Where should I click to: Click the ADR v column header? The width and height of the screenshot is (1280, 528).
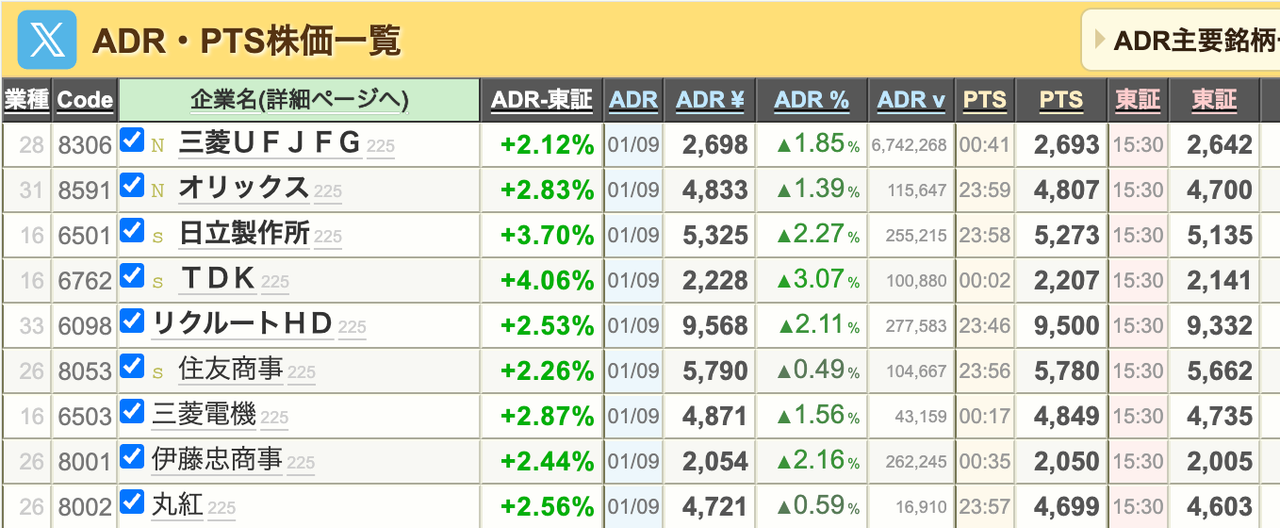[911, 100]
